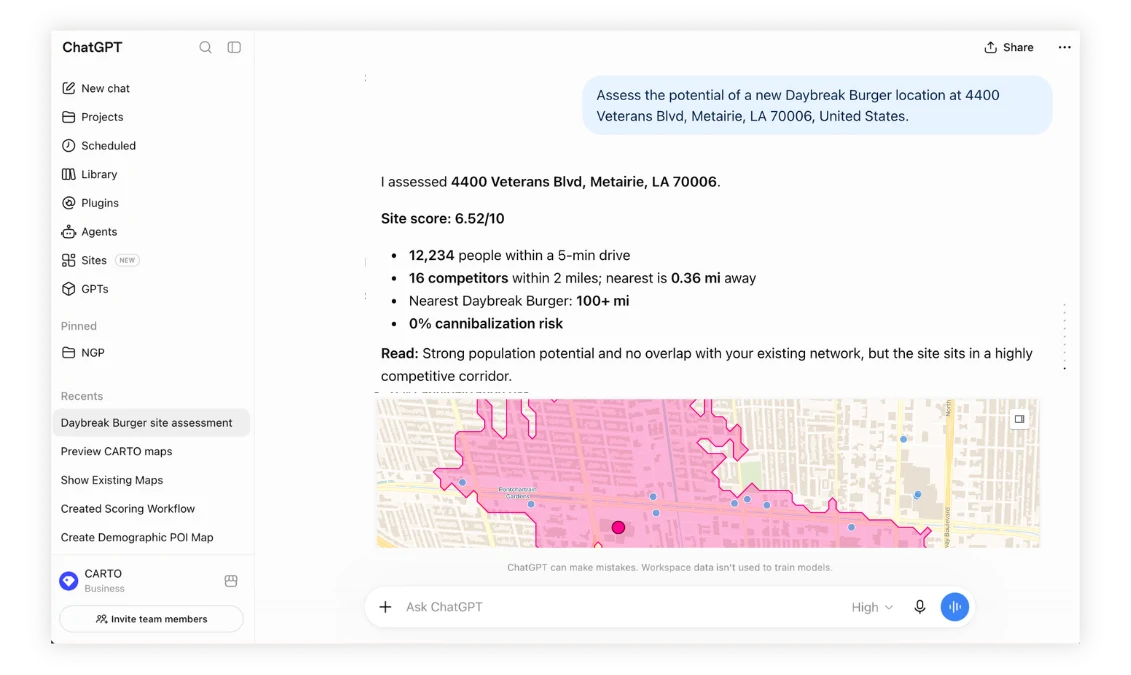Click the Plugins icon

(69, 203)
